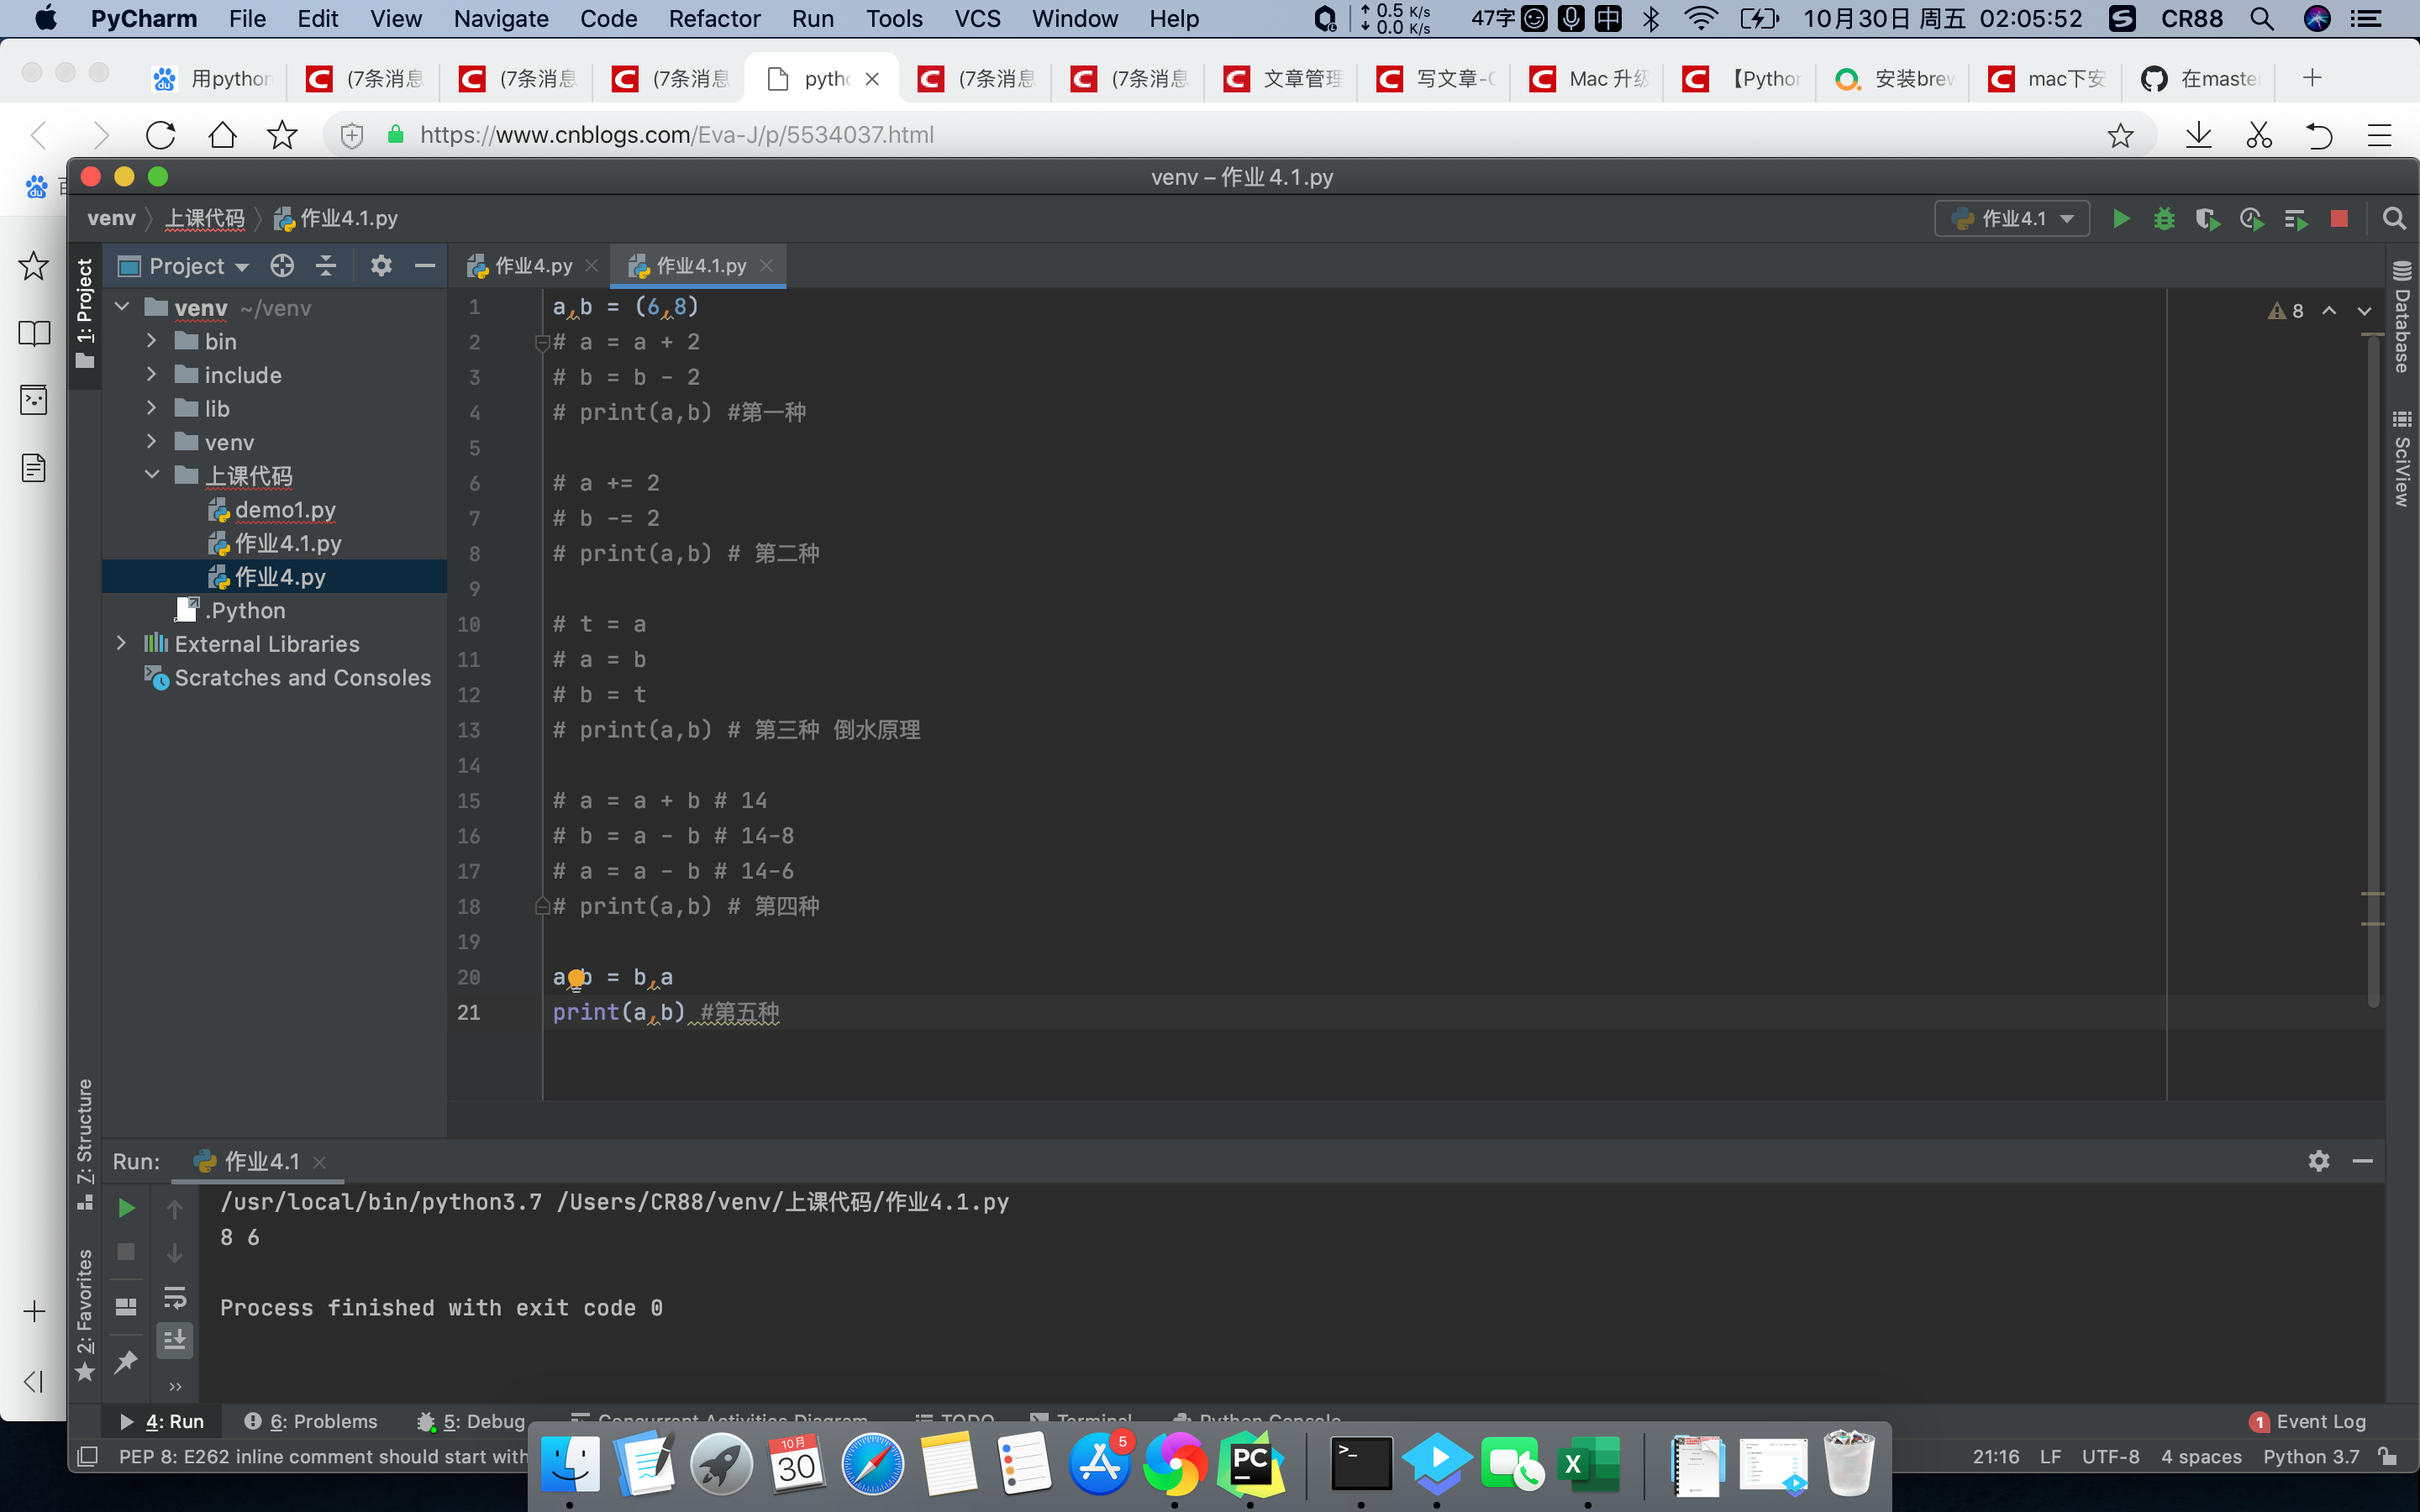Open the 作业4.1 run configuration dropdown
Viewport: 2420px width, 1512px height.
[2012, 219]
